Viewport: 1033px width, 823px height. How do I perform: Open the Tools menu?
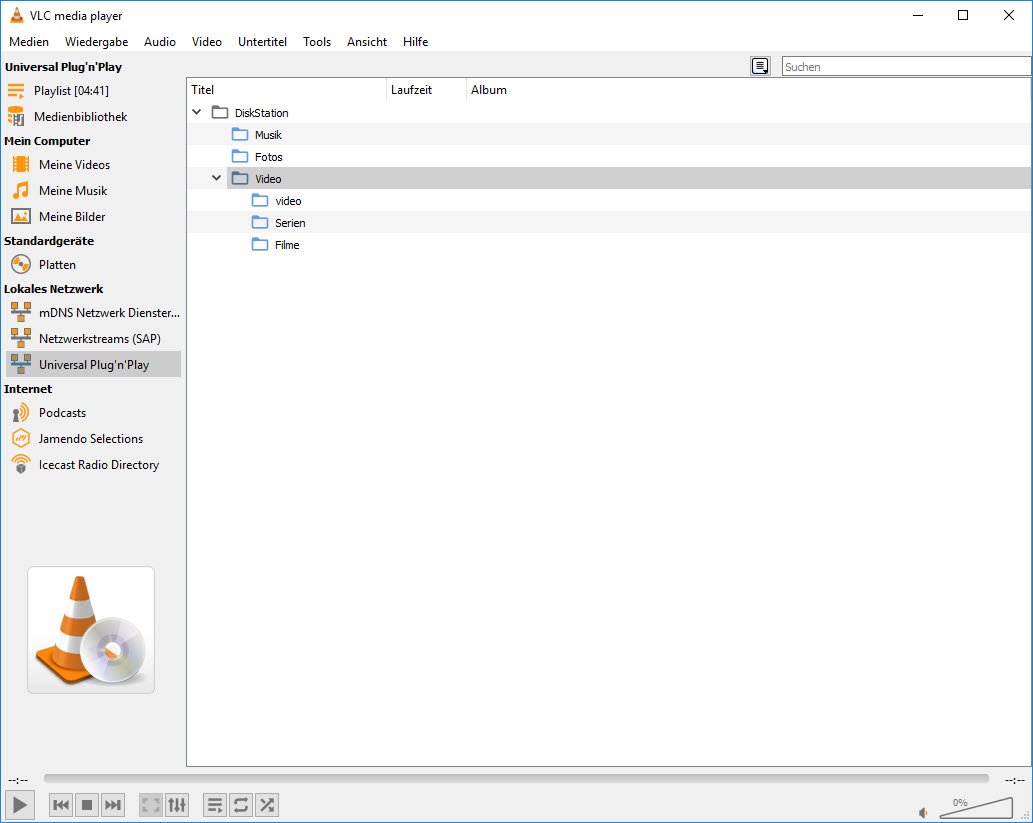coord(317,42)
